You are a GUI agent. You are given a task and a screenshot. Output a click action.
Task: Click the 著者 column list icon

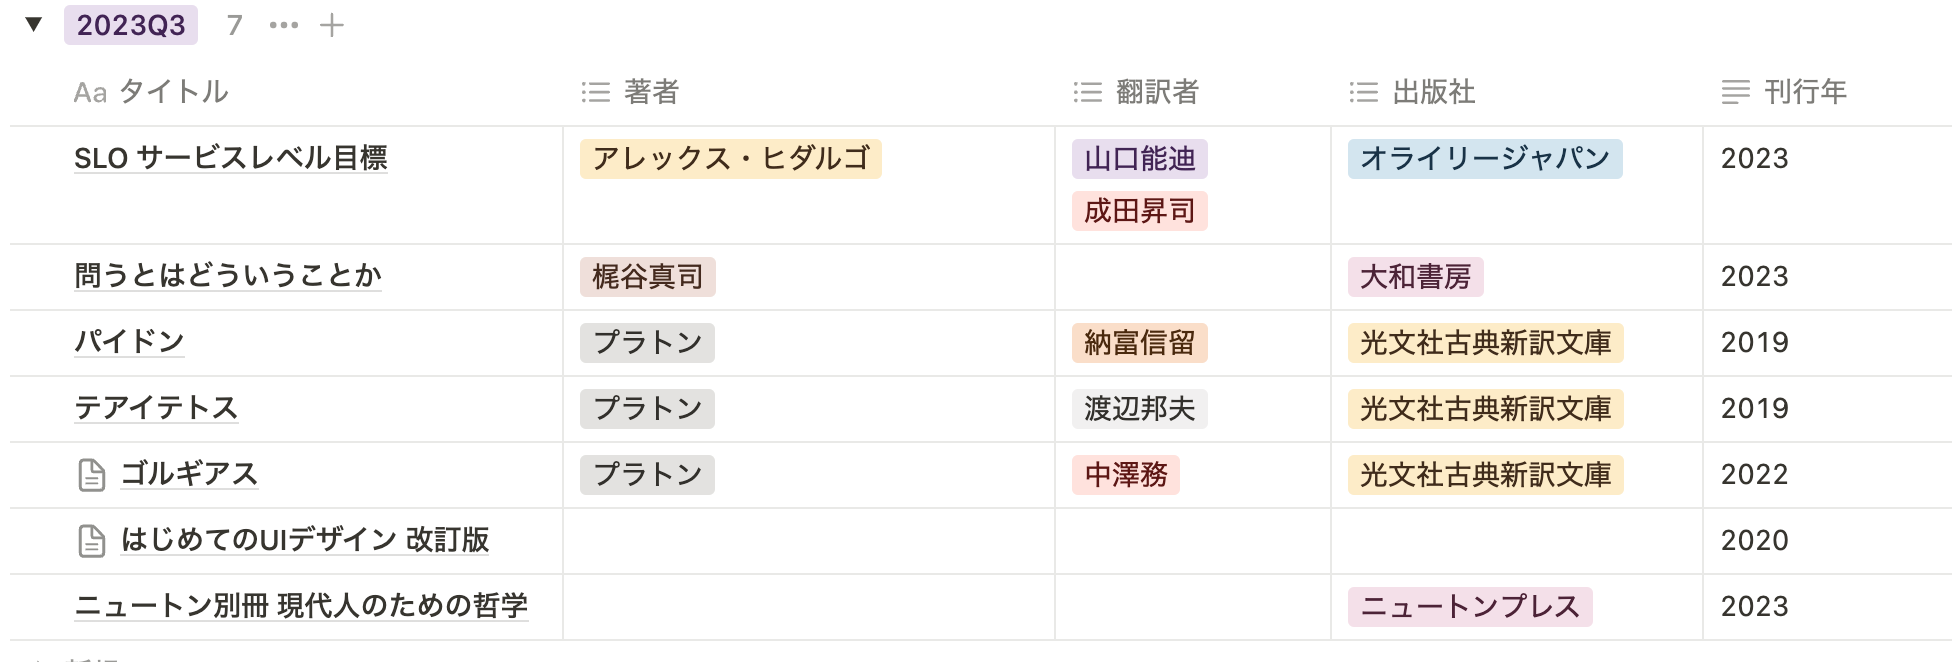596,93
